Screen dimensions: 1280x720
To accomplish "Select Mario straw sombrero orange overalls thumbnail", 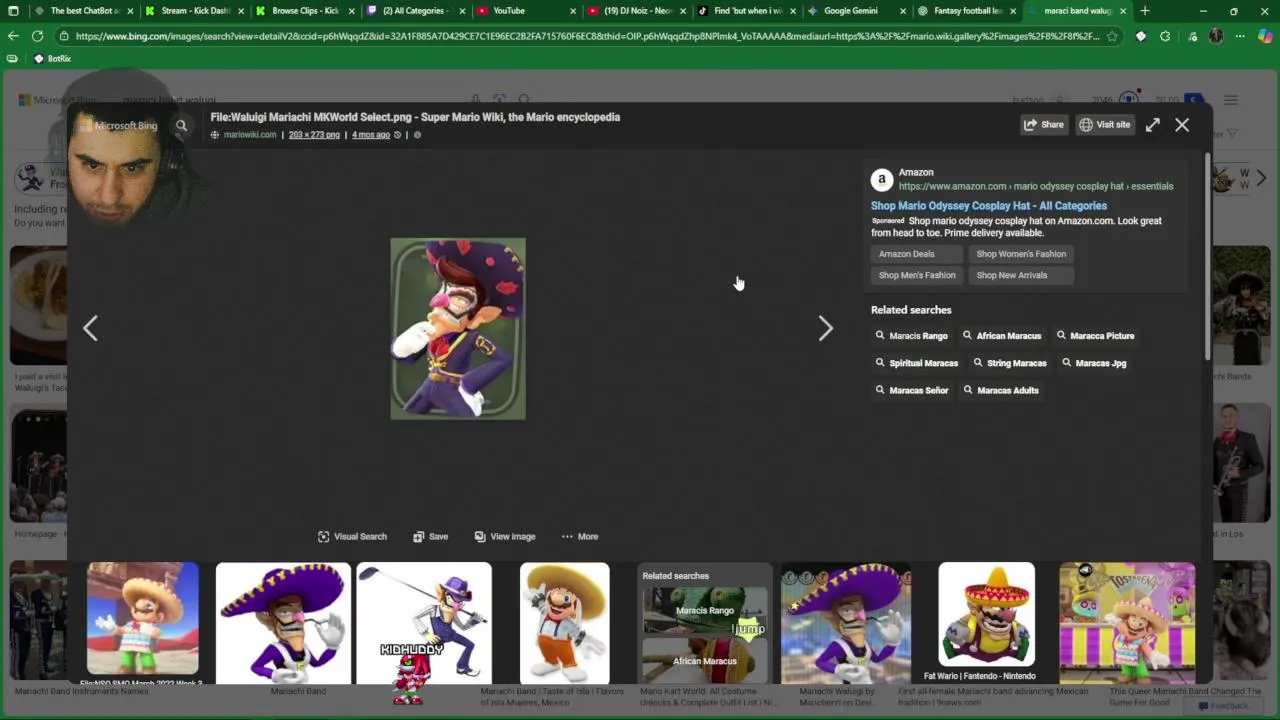I will 565,623.
